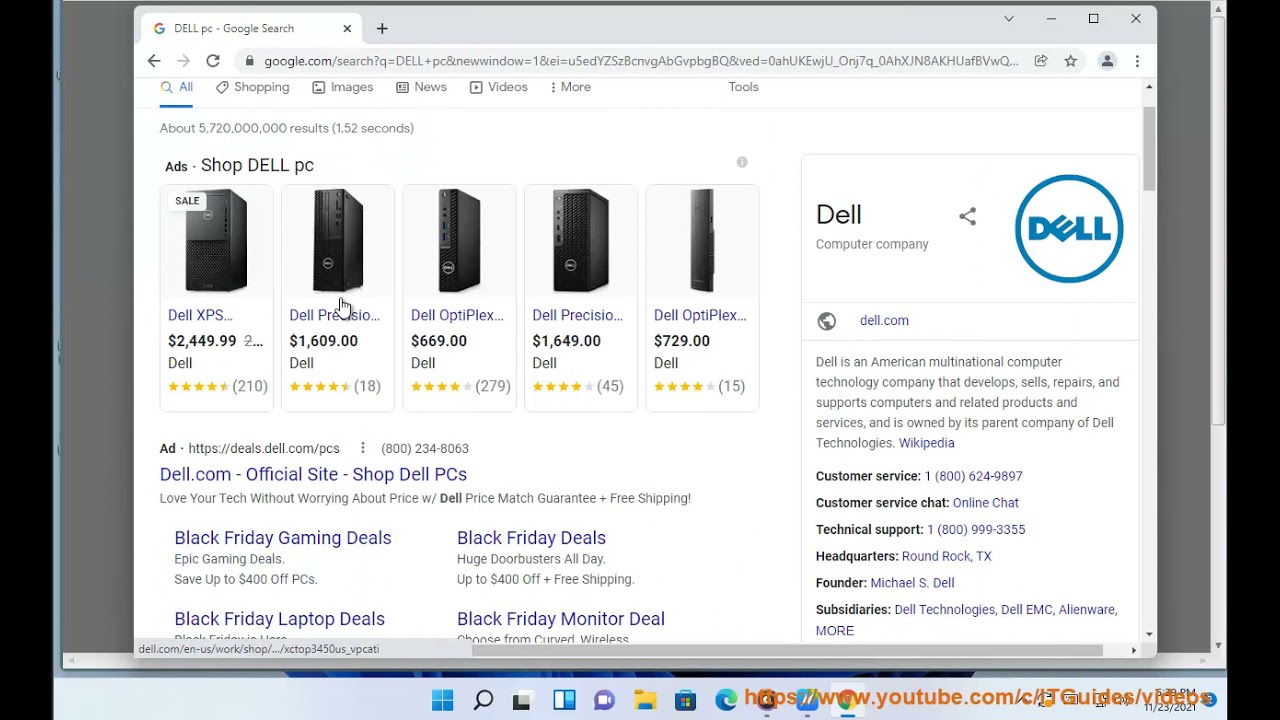This screenshot has width=1280, height=720.
Task: Open File Explorer from the taskbar
Action: coord(645,700)
